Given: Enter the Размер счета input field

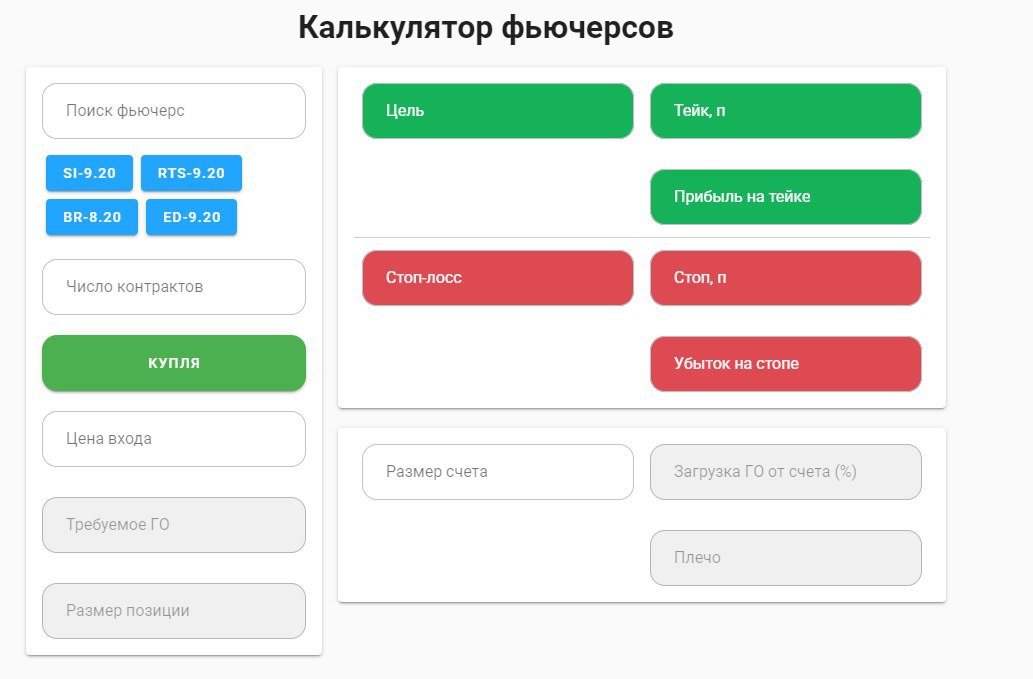Looking at the screenshot, I should tap(497, 472).
